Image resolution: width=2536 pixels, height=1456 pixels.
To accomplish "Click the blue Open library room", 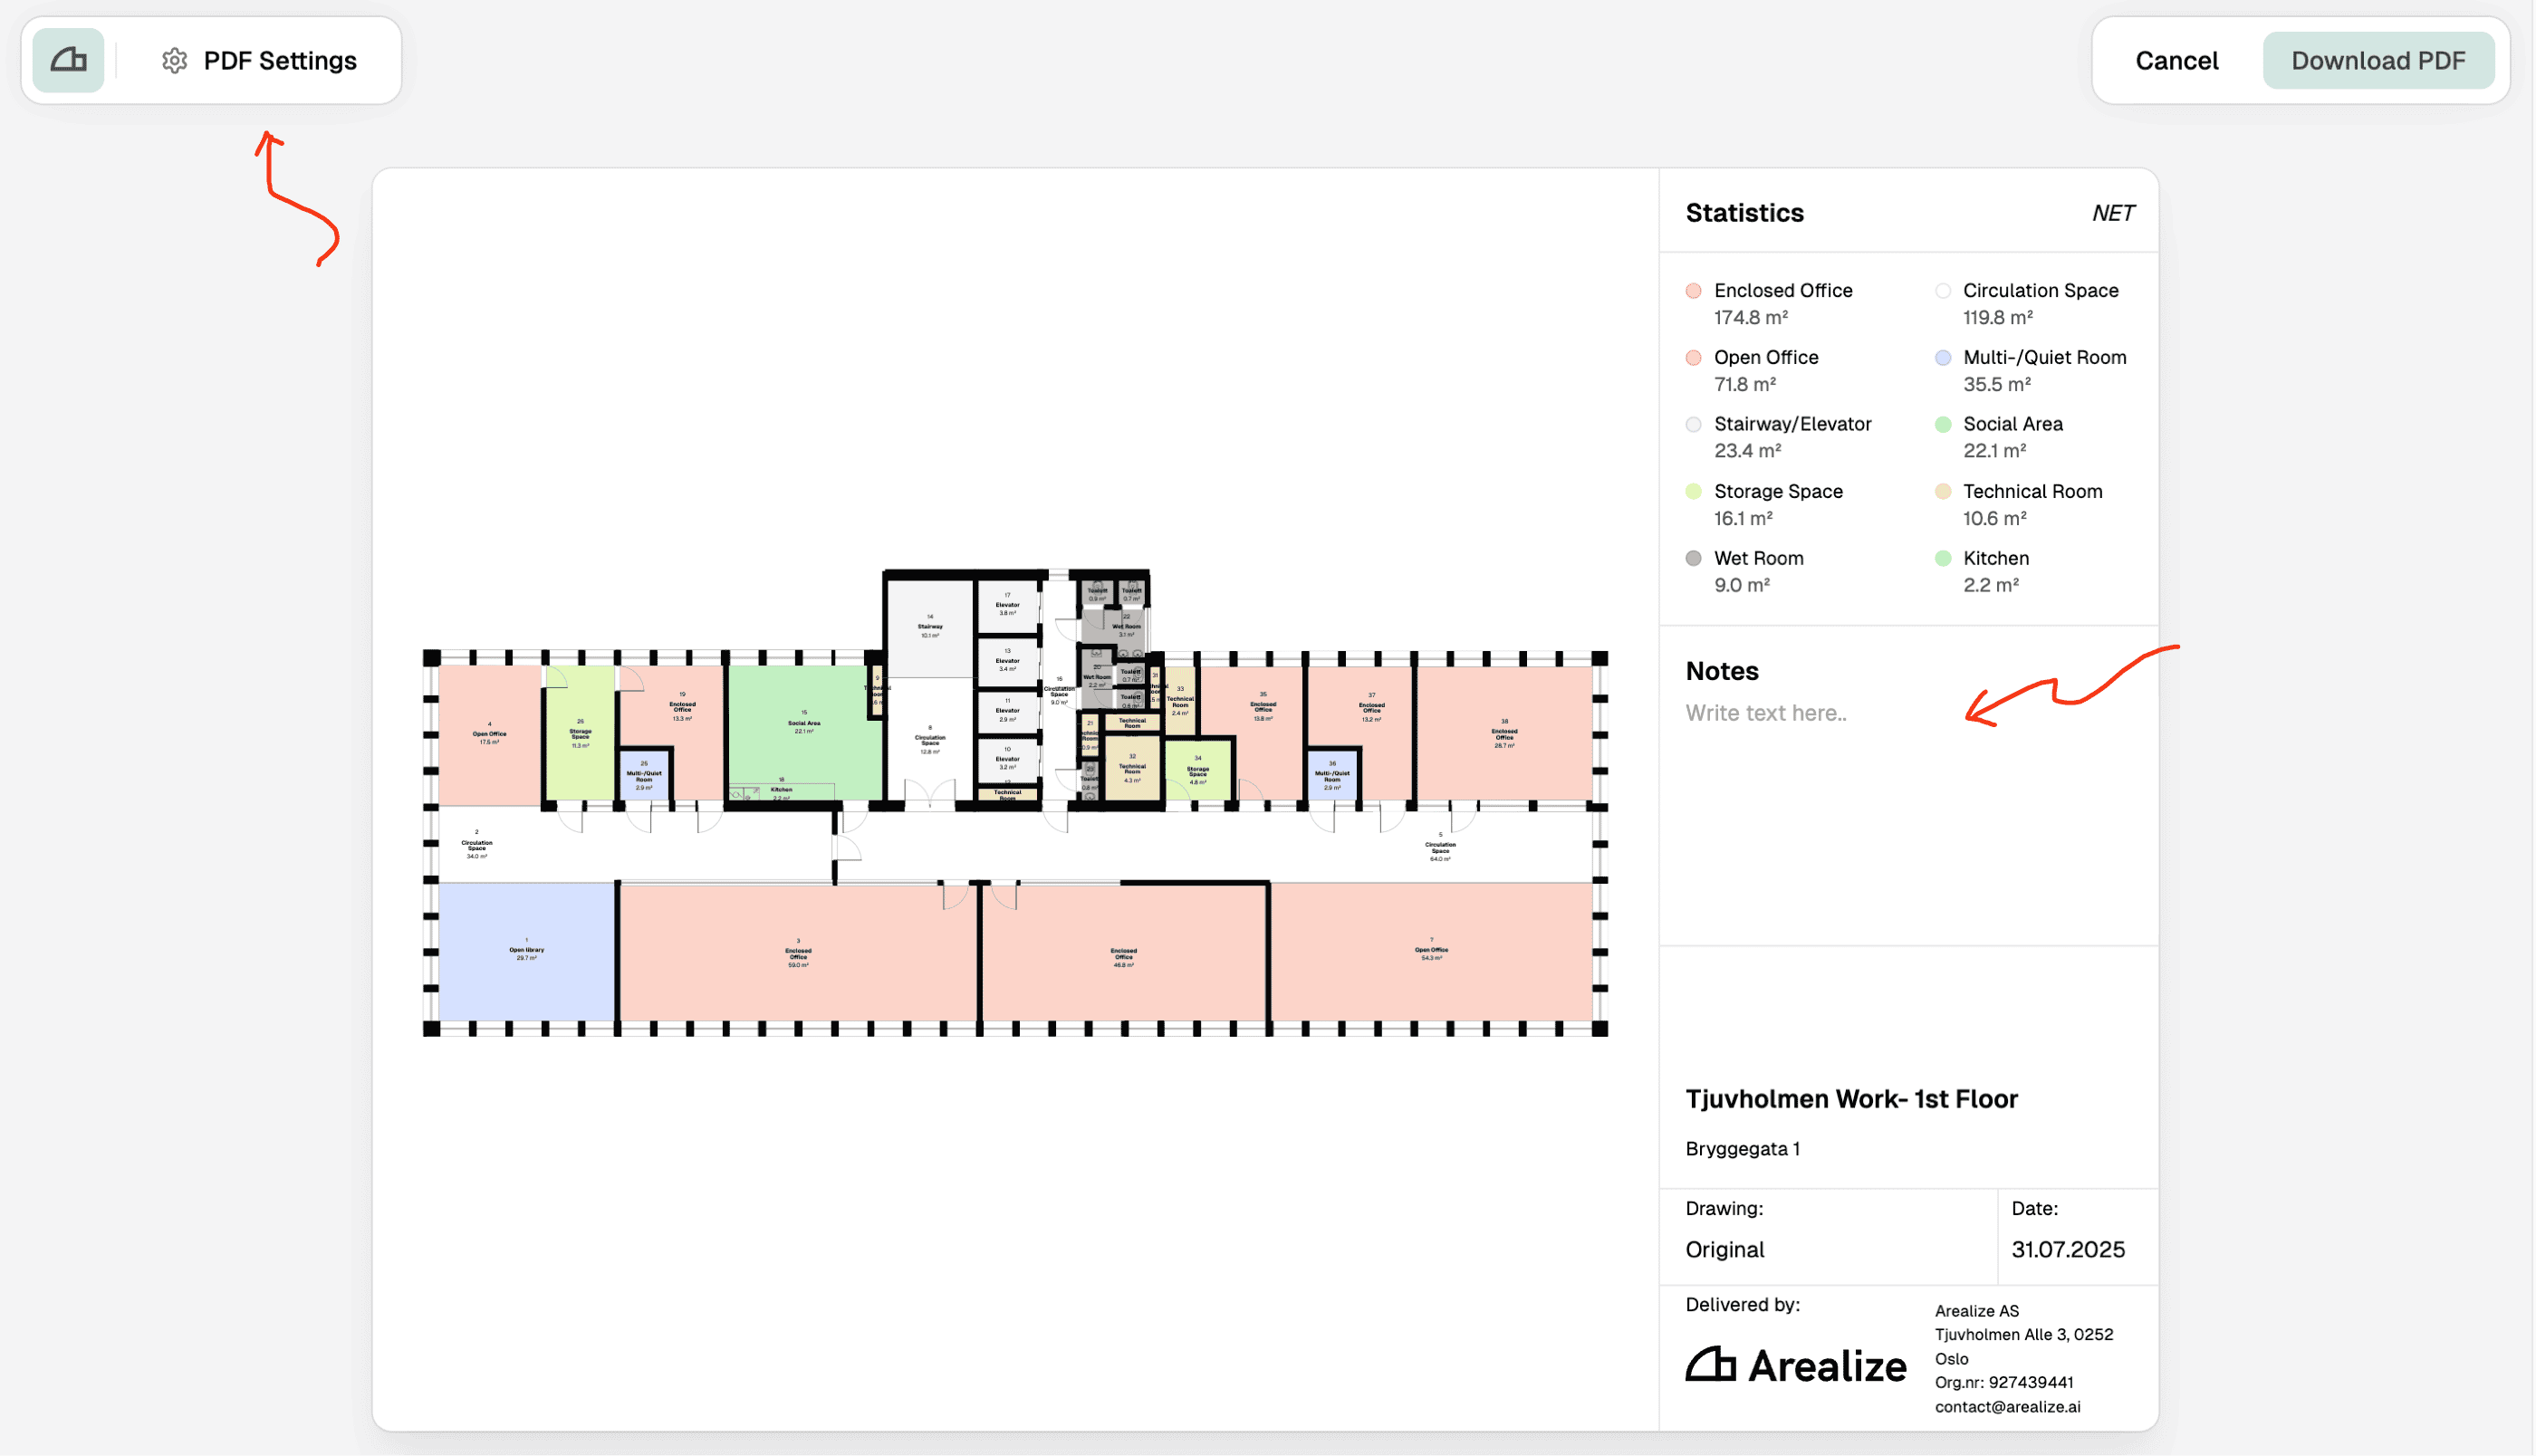I will pos(526,952).
